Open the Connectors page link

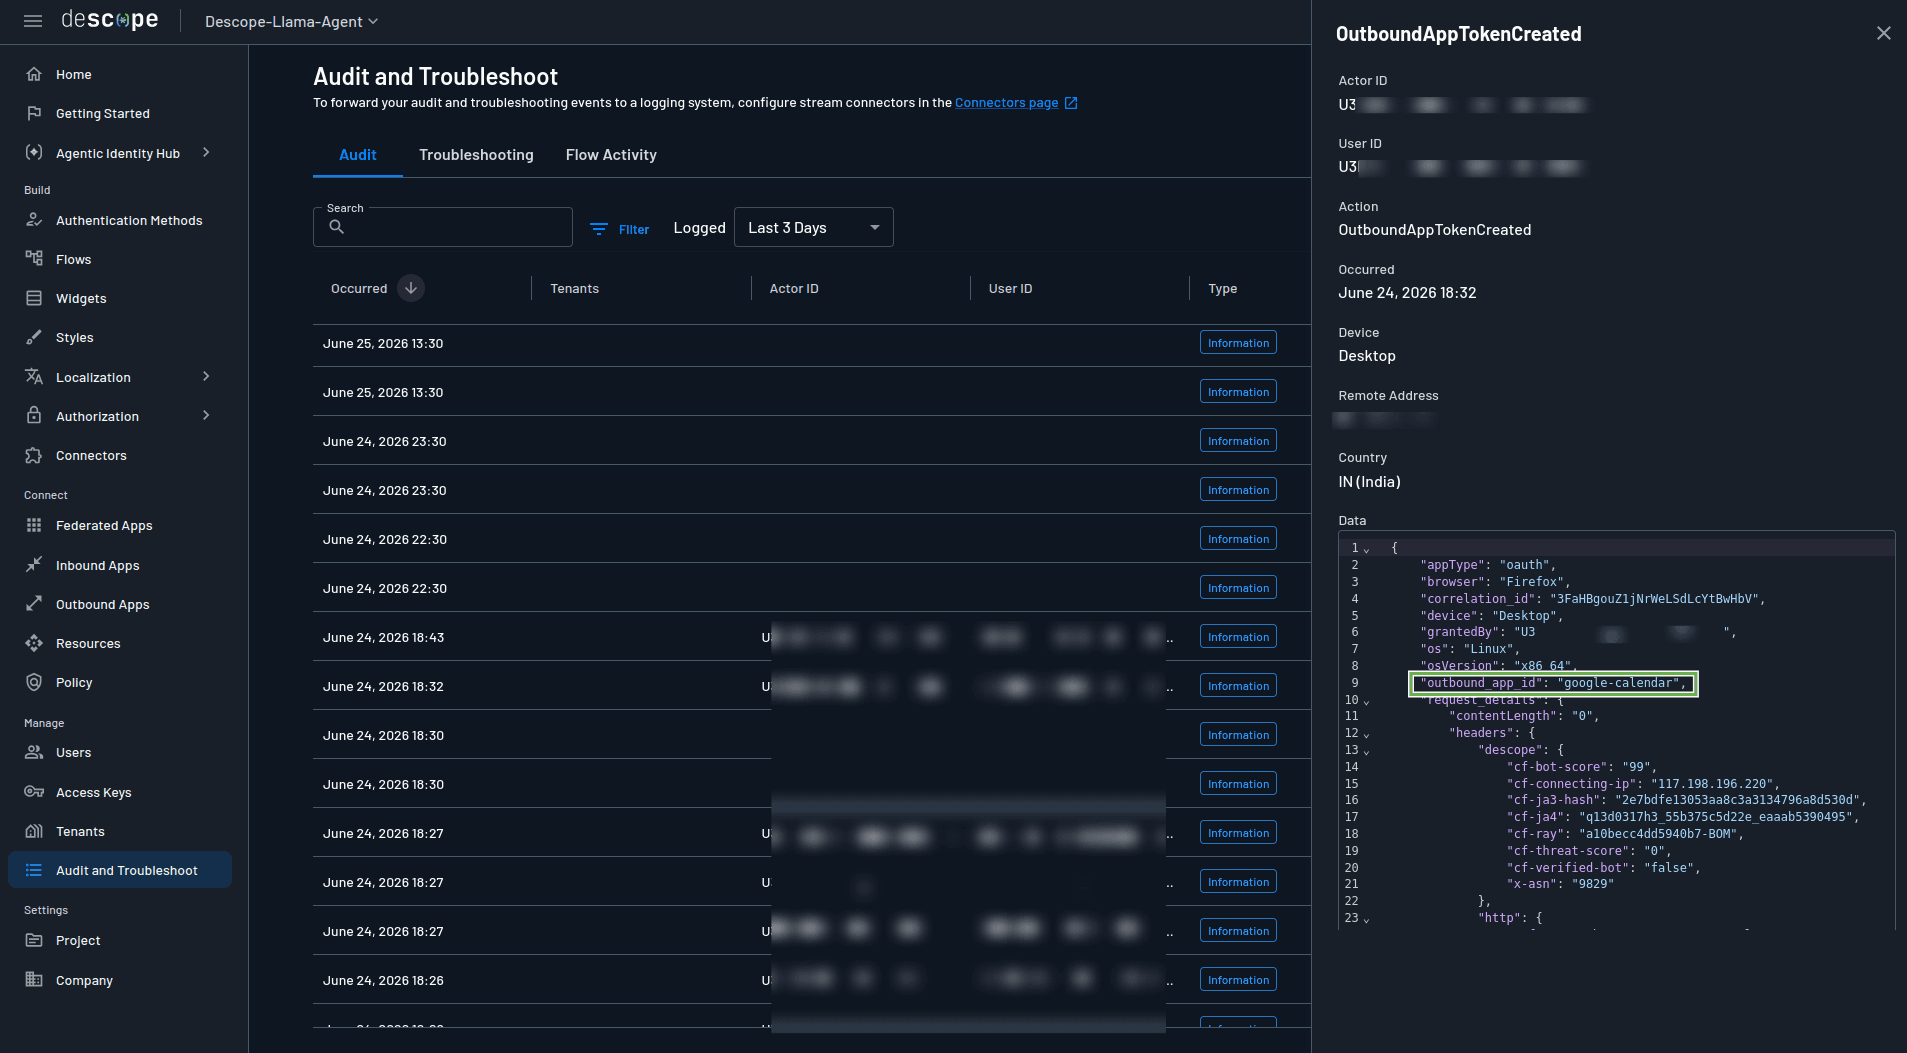(x=1006, y=103)
